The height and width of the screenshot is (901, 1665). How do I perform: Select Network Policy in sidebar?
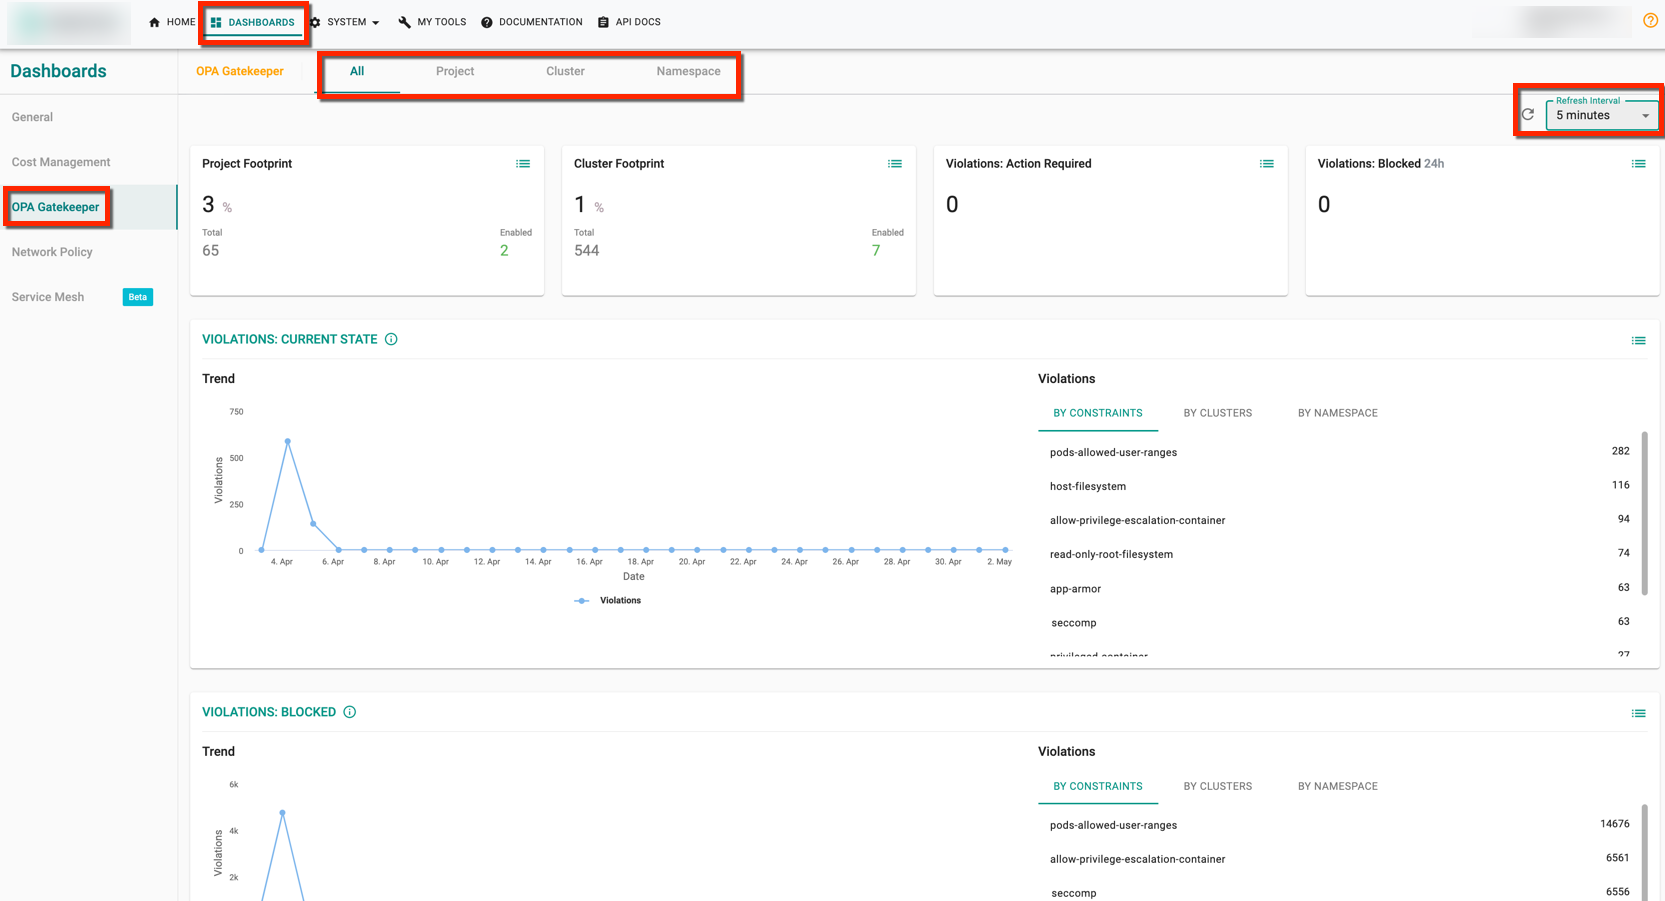pyautogui.click(x=52, y=252)
